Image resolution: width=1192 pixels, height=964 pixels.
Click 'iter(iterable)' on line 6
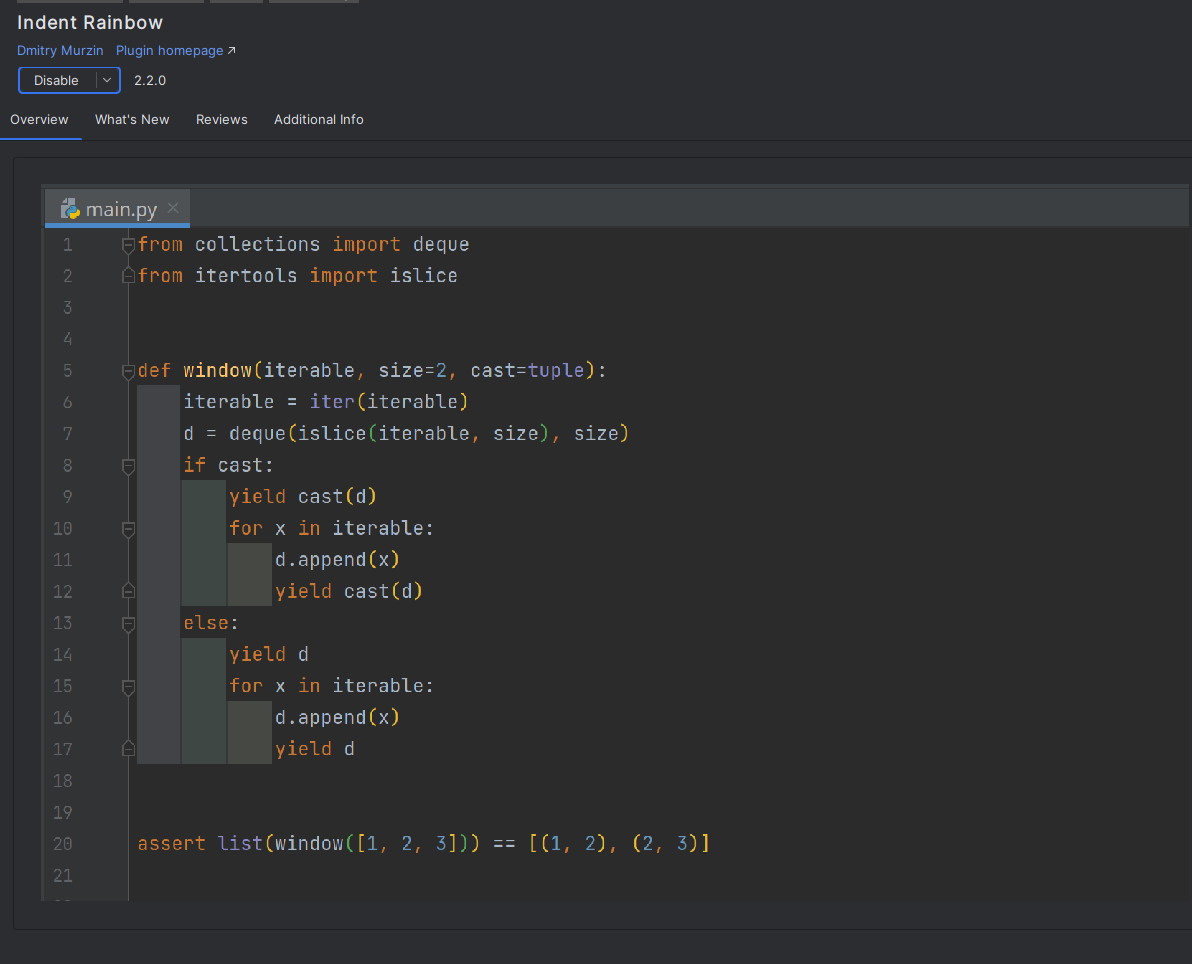click(389, 402)
